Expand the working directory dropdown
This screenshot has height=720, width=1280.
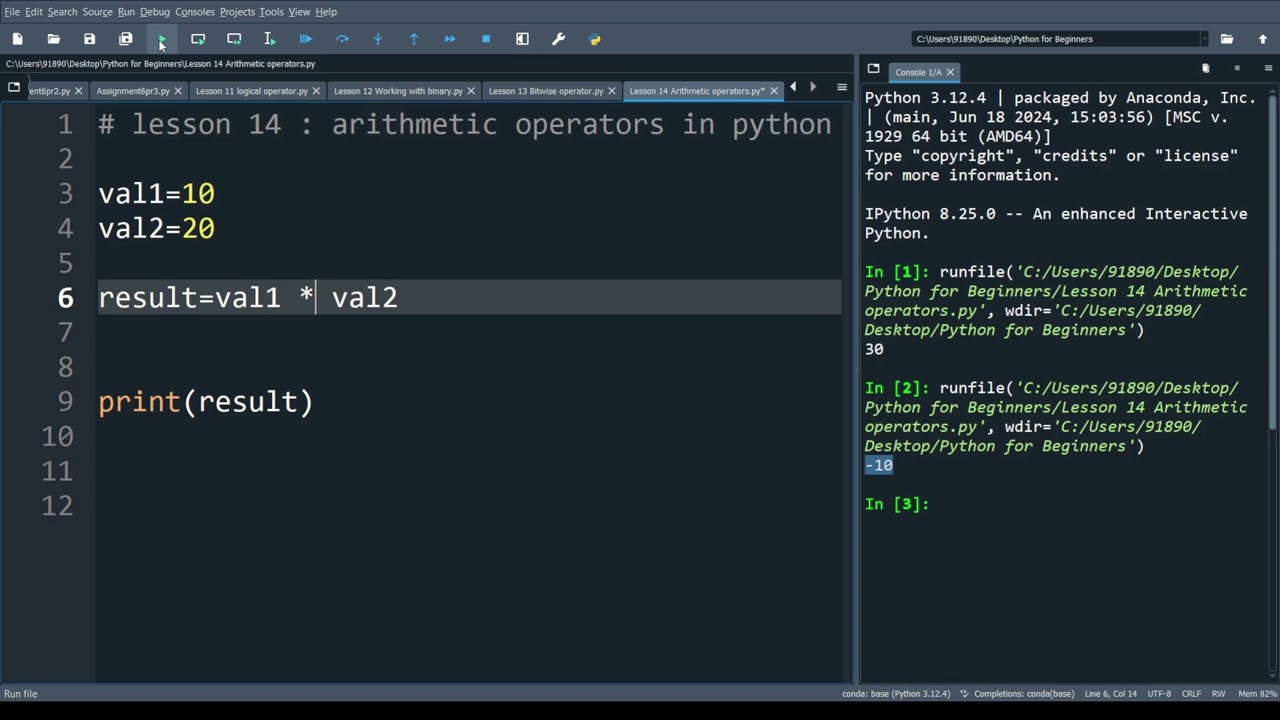(x=1203, y=39)
